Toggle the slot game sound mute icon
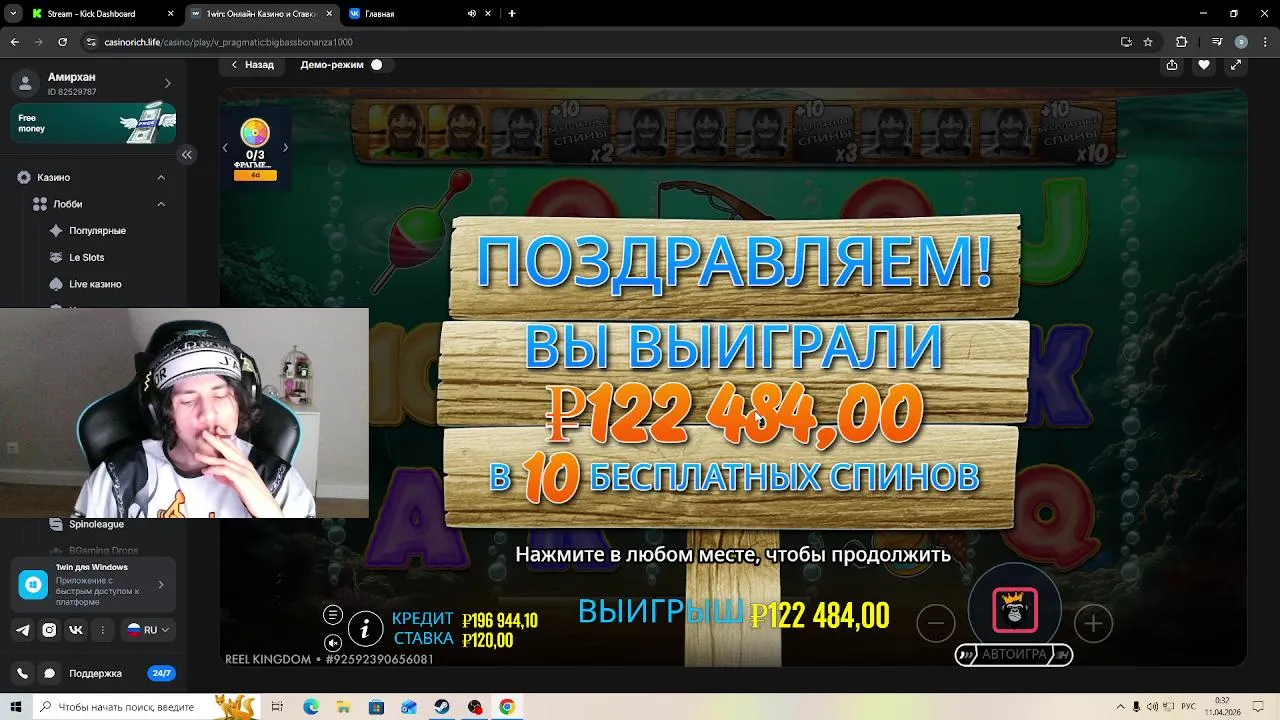The width and height of the screenshot is (1280, 720). click(x=333, y=642)
